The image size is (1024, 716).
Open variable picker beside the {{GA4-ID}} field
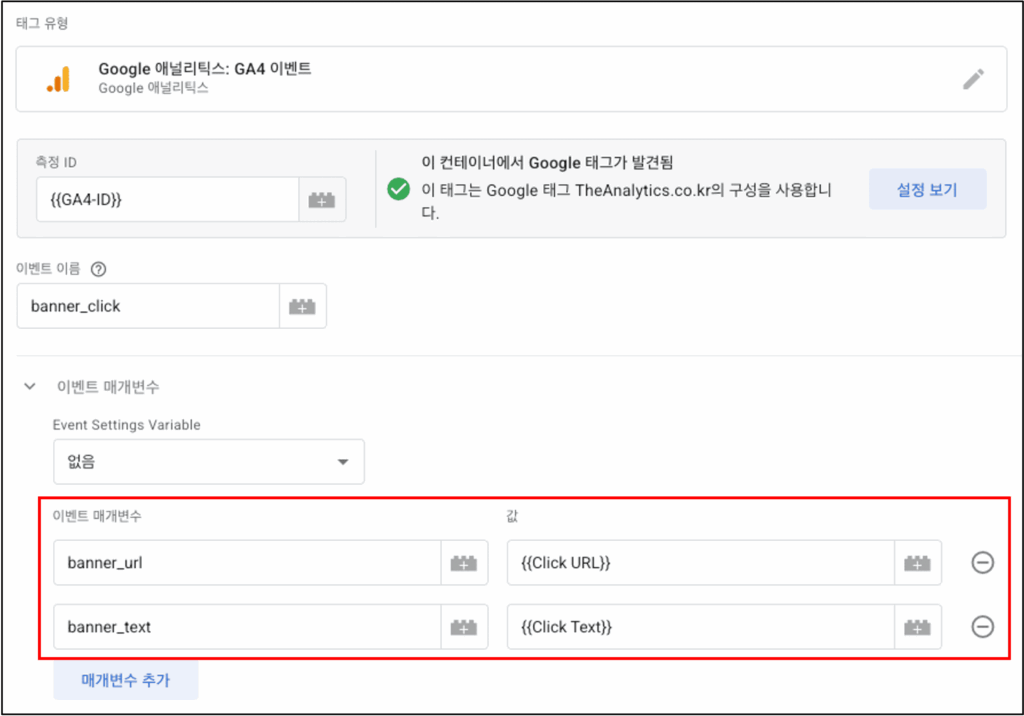322,199
